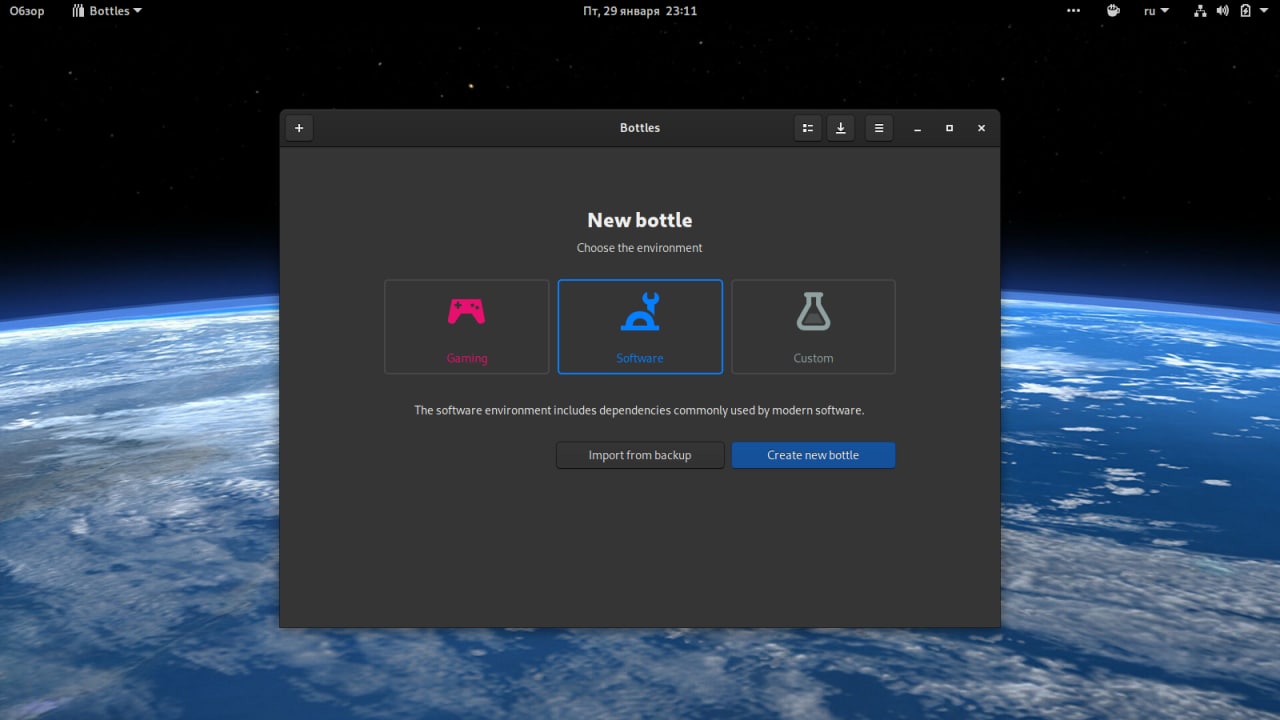
Task: Select the Custom environment card
Action: click(x=813, y=327)
